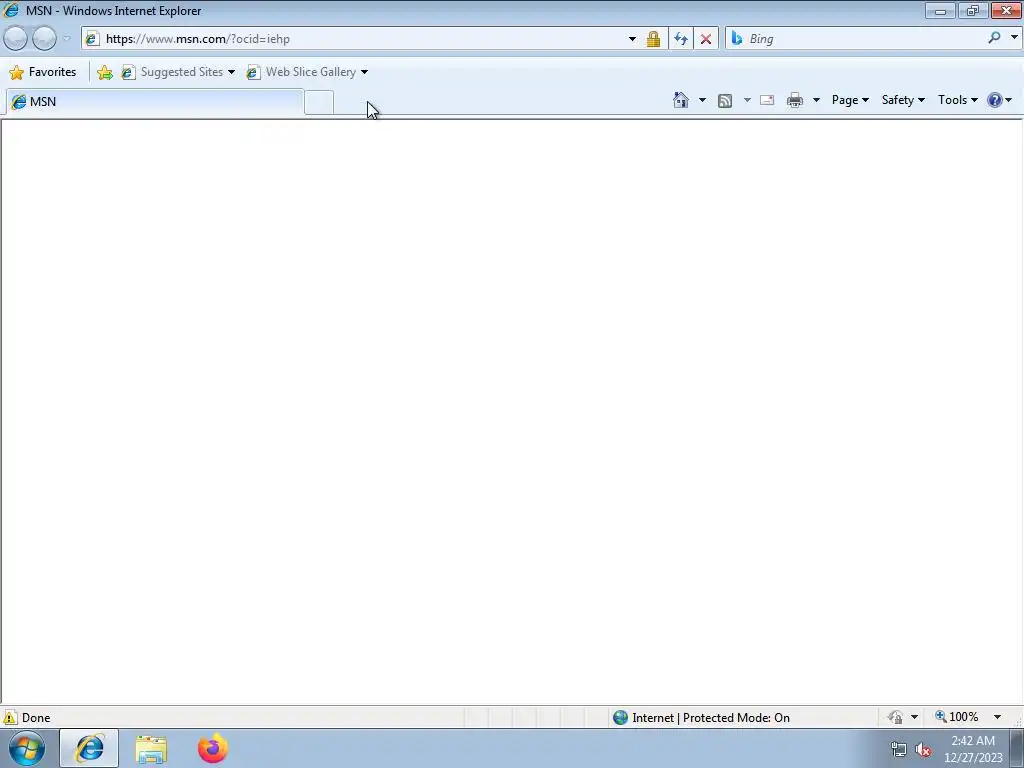Click the Show Desktop strip at taskbar end
Viewport: 1024px width, 768px height.
point(1017,748)
